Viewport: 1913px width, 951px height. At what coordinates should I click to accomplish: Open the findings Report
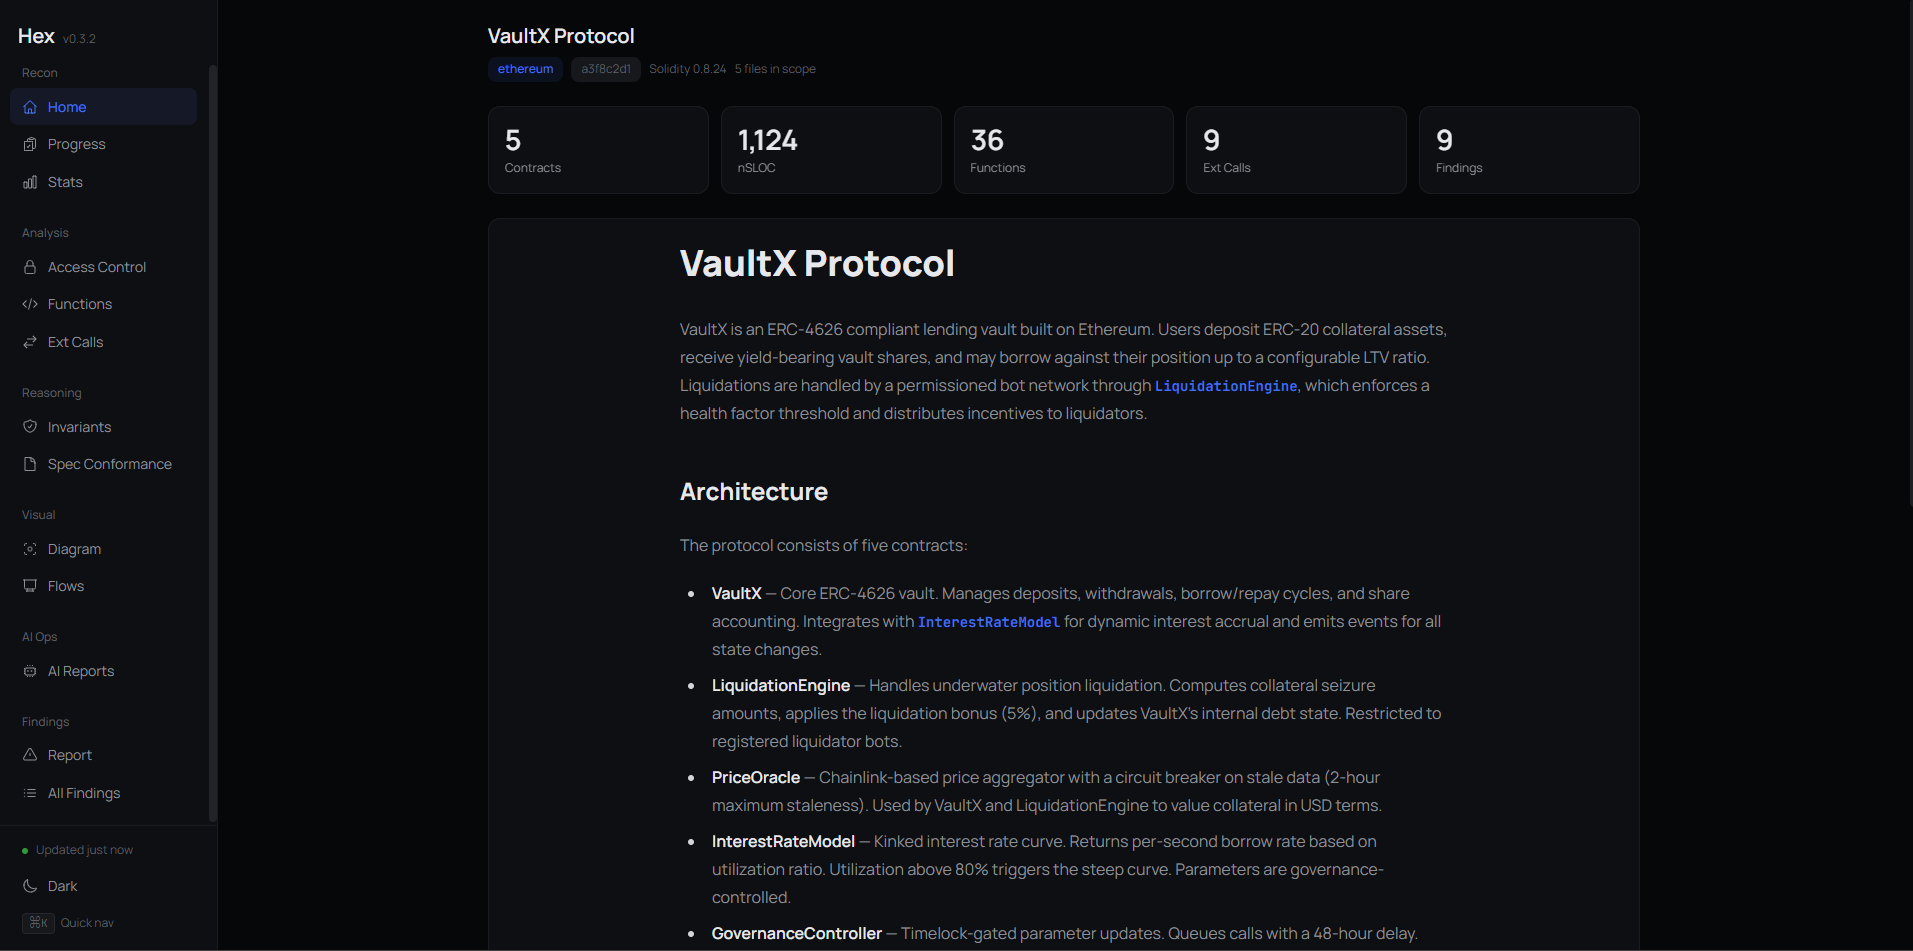coord(70,755)
